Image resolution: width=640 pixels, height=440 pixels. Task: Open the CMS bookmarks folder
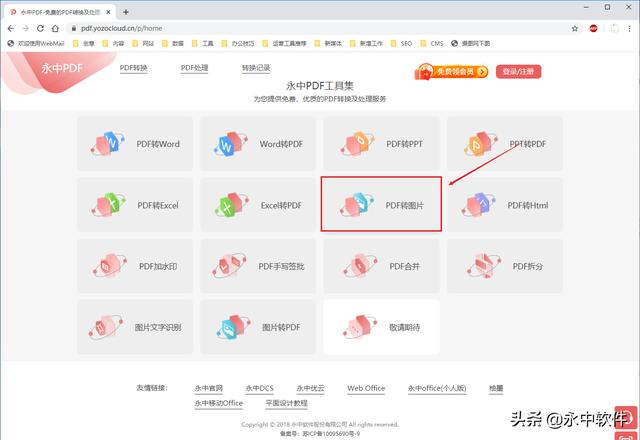pyautogui.click(x=432, y=43)
